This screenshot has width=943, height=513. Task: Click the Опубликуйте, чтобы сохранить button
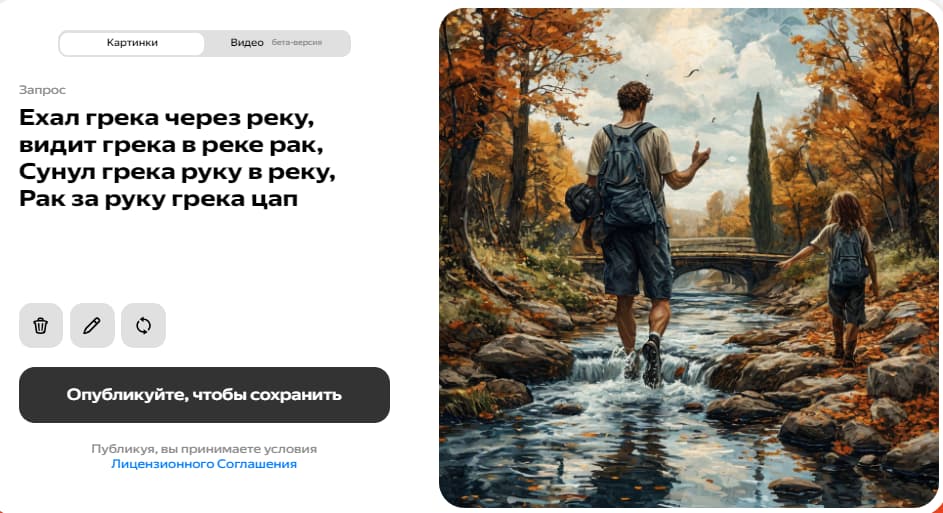pos(204,395)
